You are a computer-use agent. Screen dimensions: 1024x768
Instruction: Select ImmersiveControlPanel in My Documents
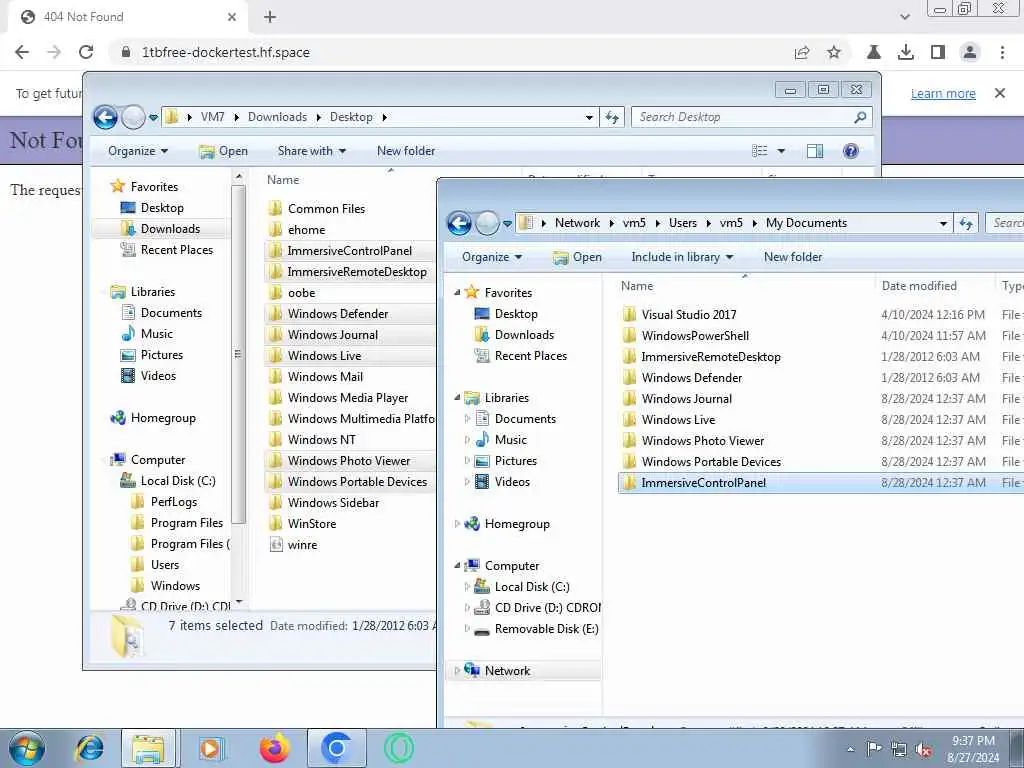pos(820,483)
